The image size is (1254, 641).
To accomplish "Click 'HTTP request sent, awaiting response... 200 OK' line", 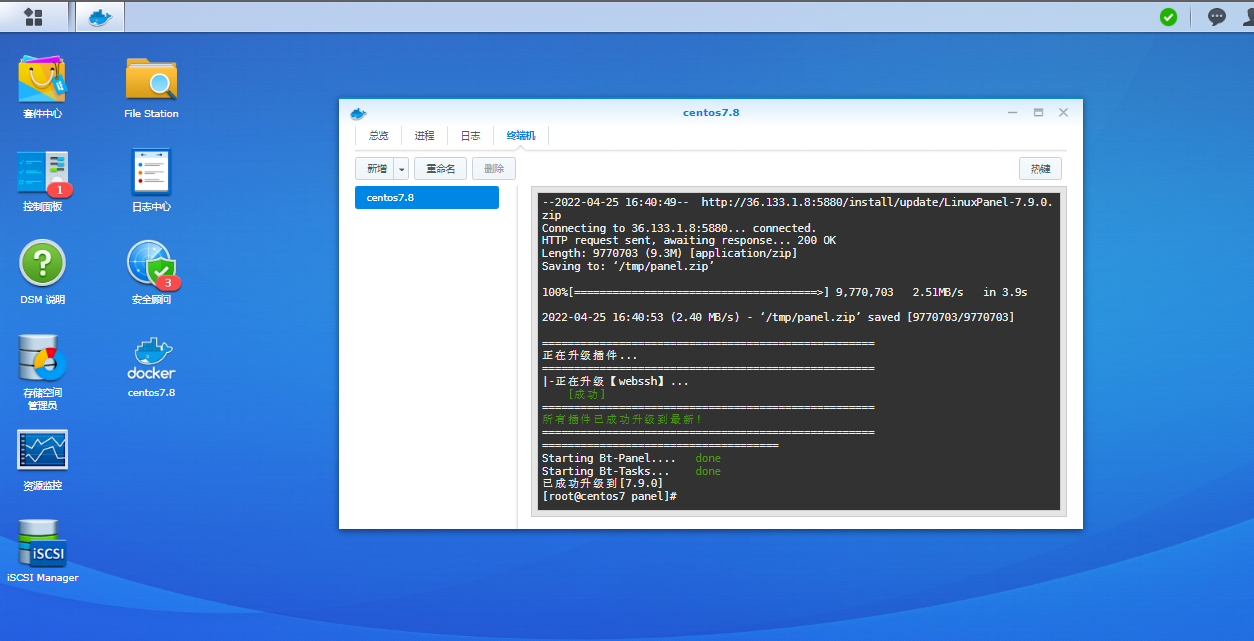I will click(x=688, y=241).
